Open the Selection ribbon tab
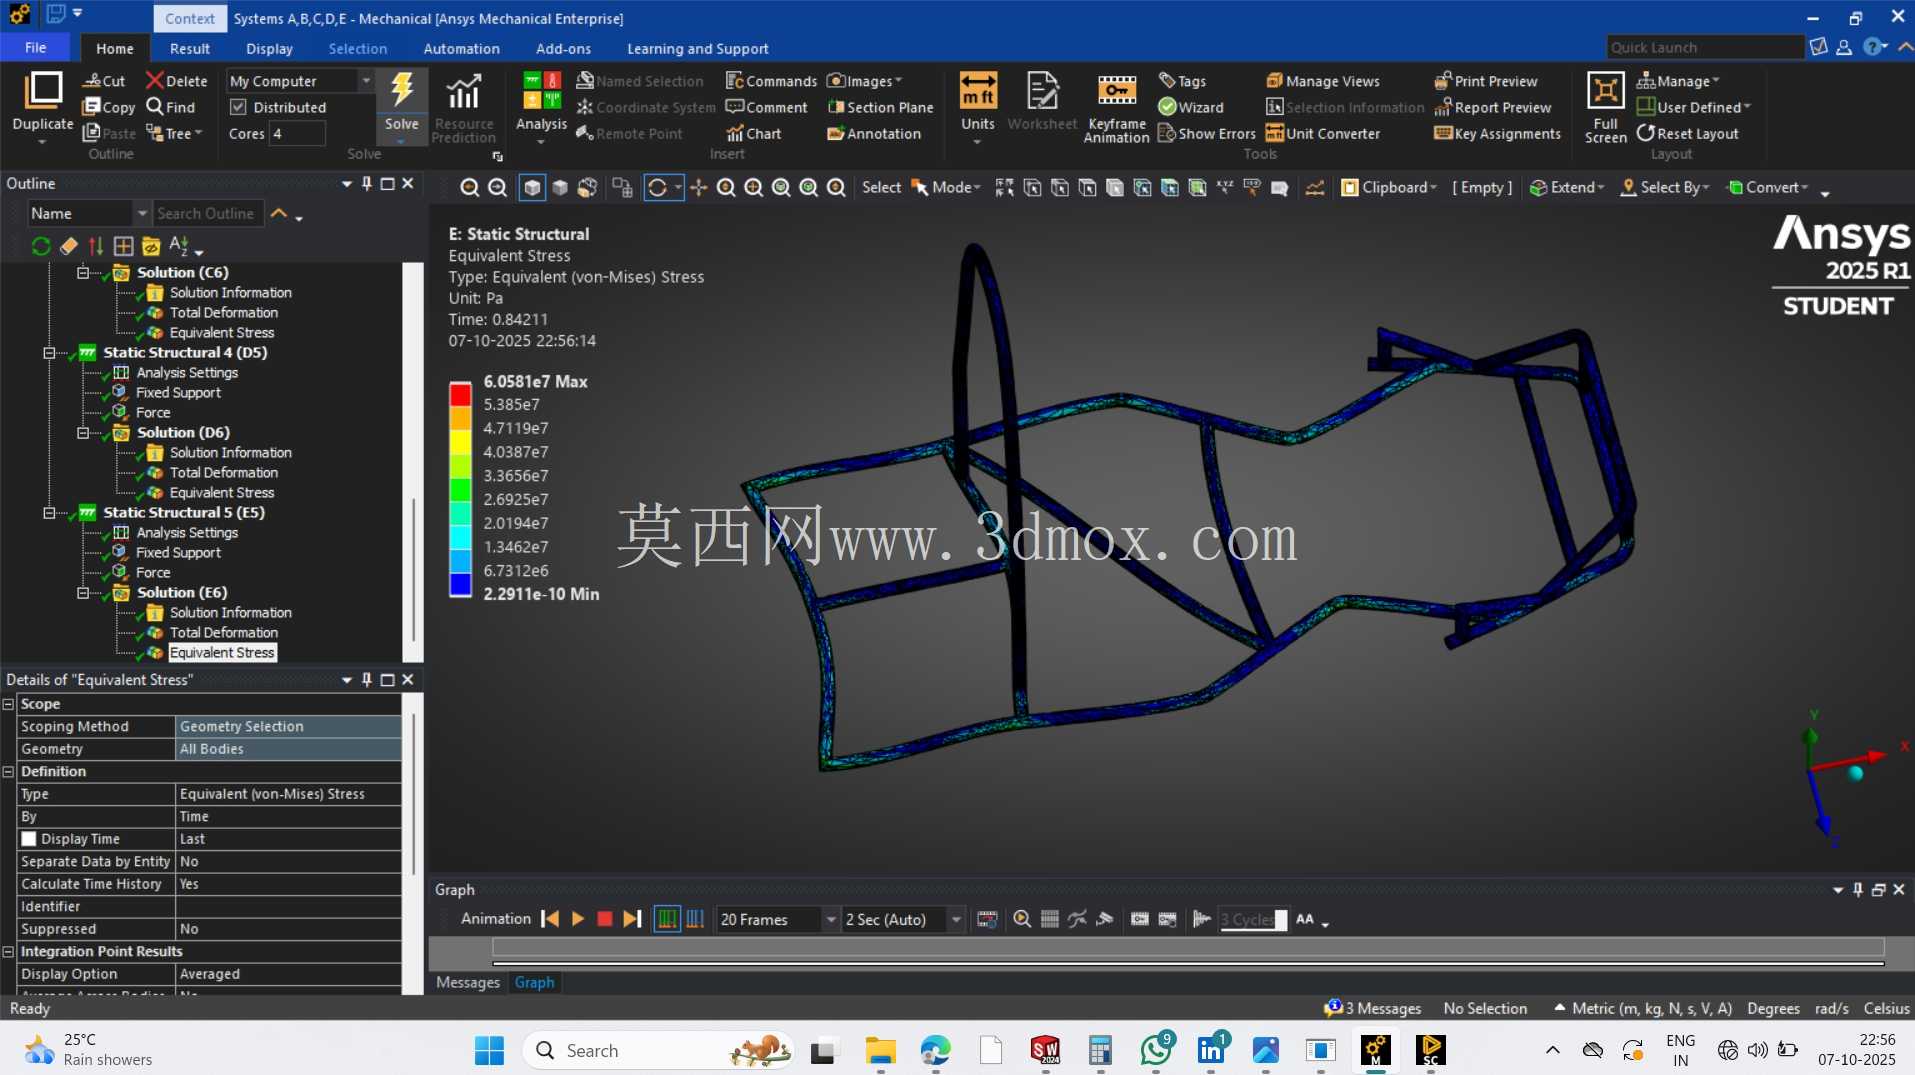Screen dimensions: 1915x1075 357,48
